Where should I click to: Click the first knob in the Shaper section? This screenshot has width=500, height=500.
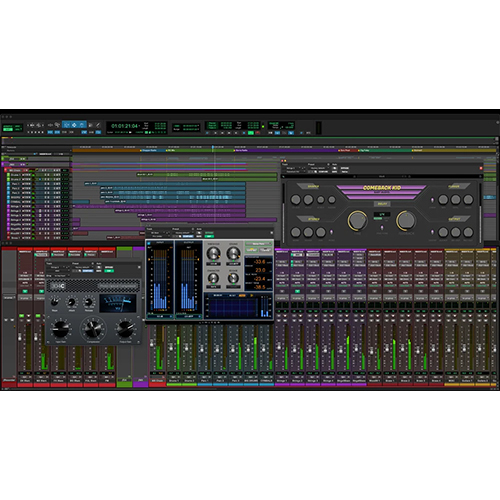(x=296, y=200)
